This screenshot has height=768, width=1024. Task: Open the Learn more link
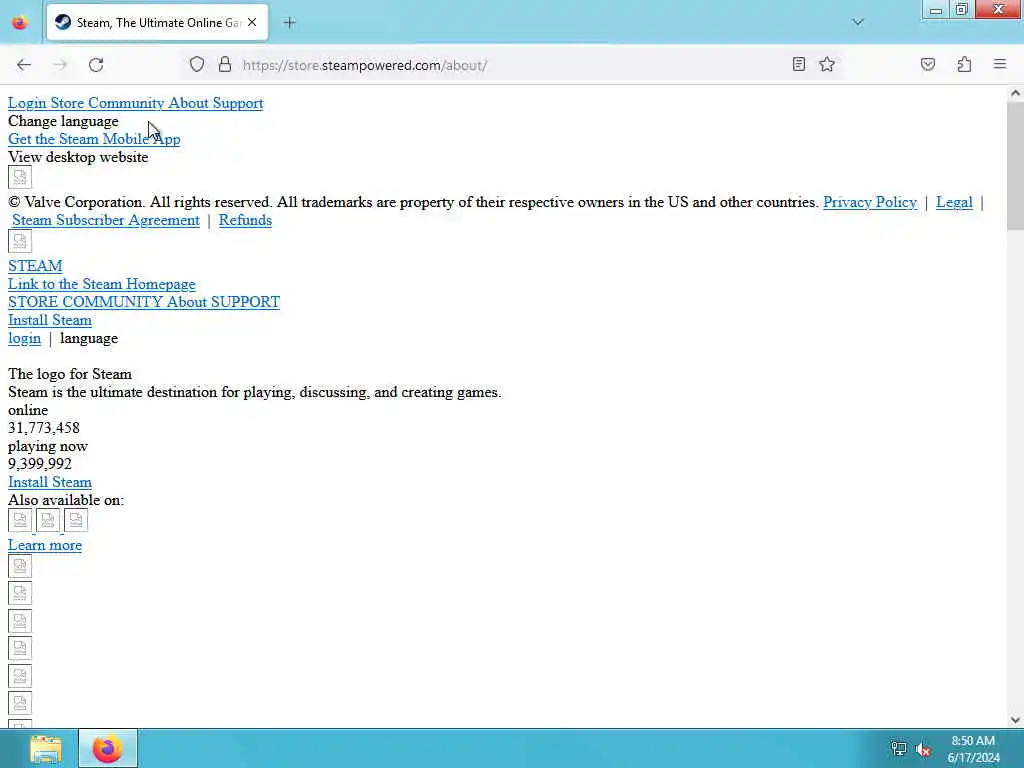pos(45,545)
